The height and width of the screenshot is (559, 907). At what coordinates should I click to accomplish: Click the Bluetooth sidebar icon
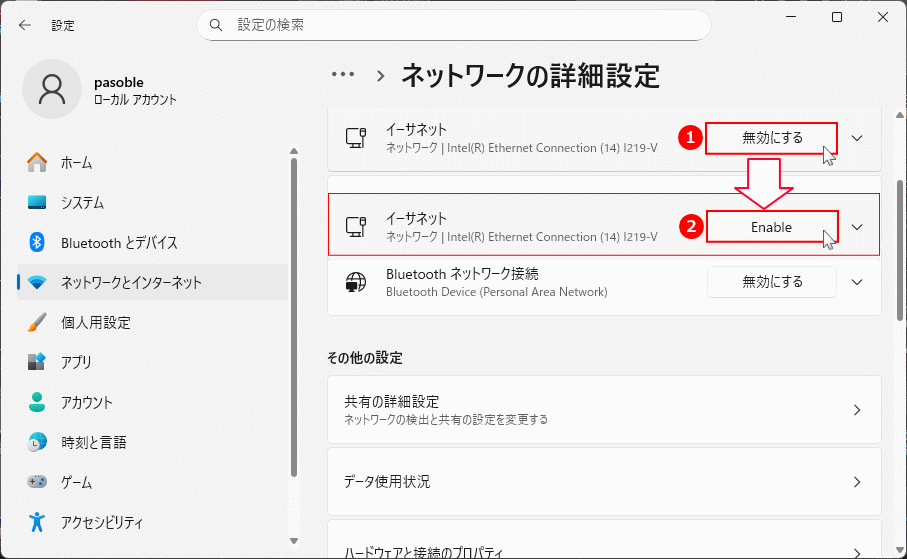(37, 242)
